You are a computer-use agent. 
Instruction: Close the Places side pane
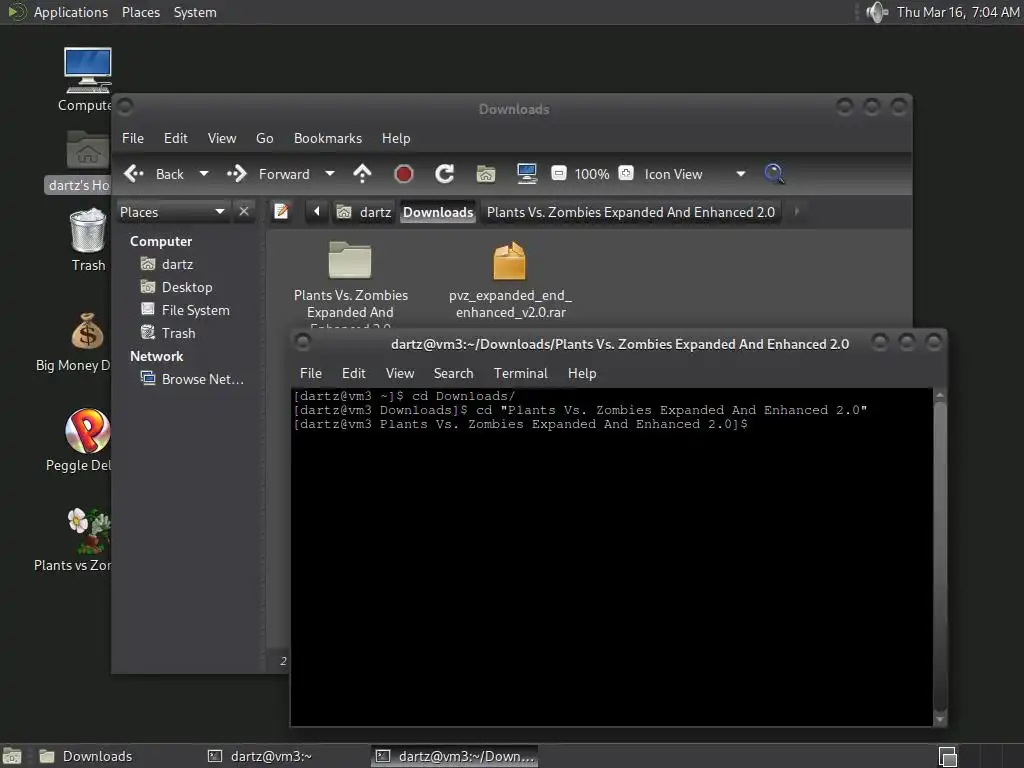coord(244,212)
